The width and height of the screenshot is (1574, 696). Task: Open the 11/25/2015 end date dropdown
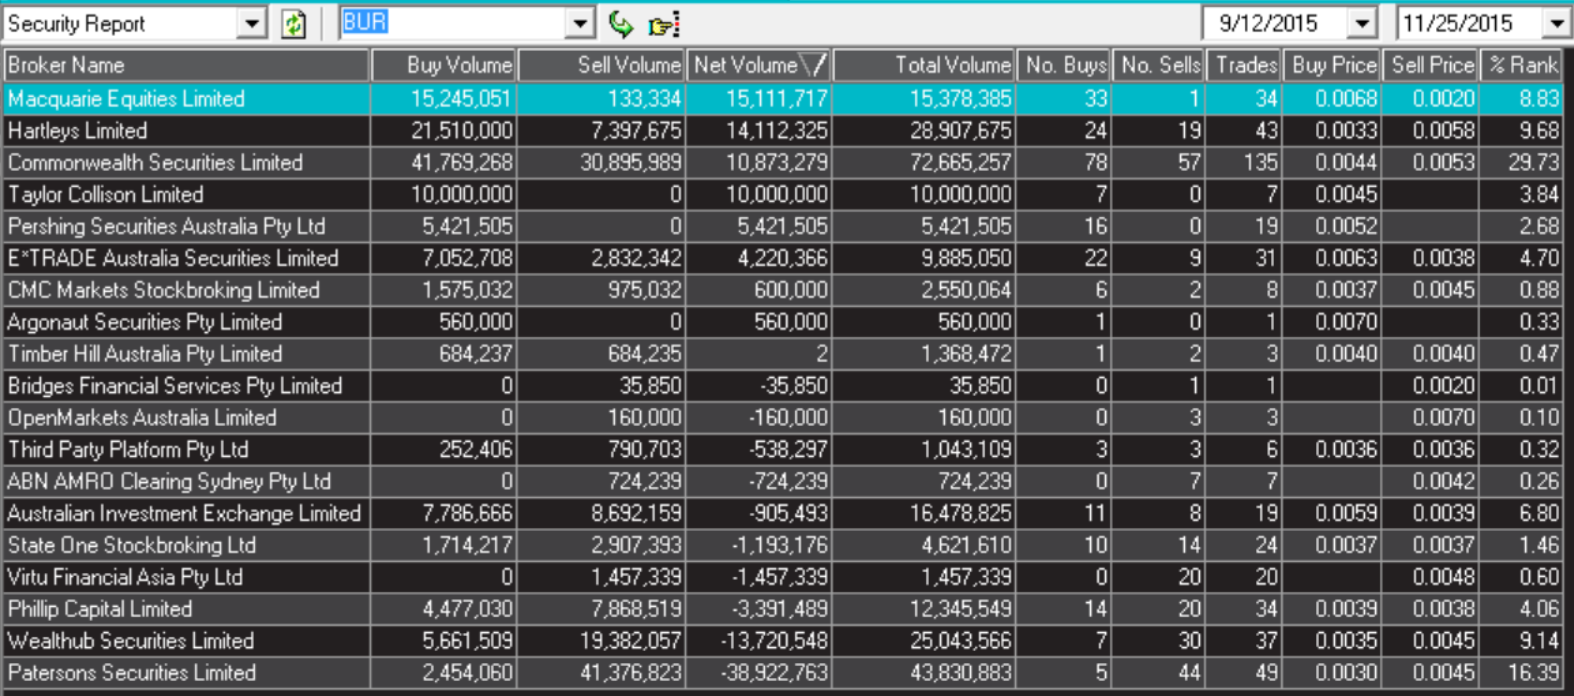[1557, 23]
